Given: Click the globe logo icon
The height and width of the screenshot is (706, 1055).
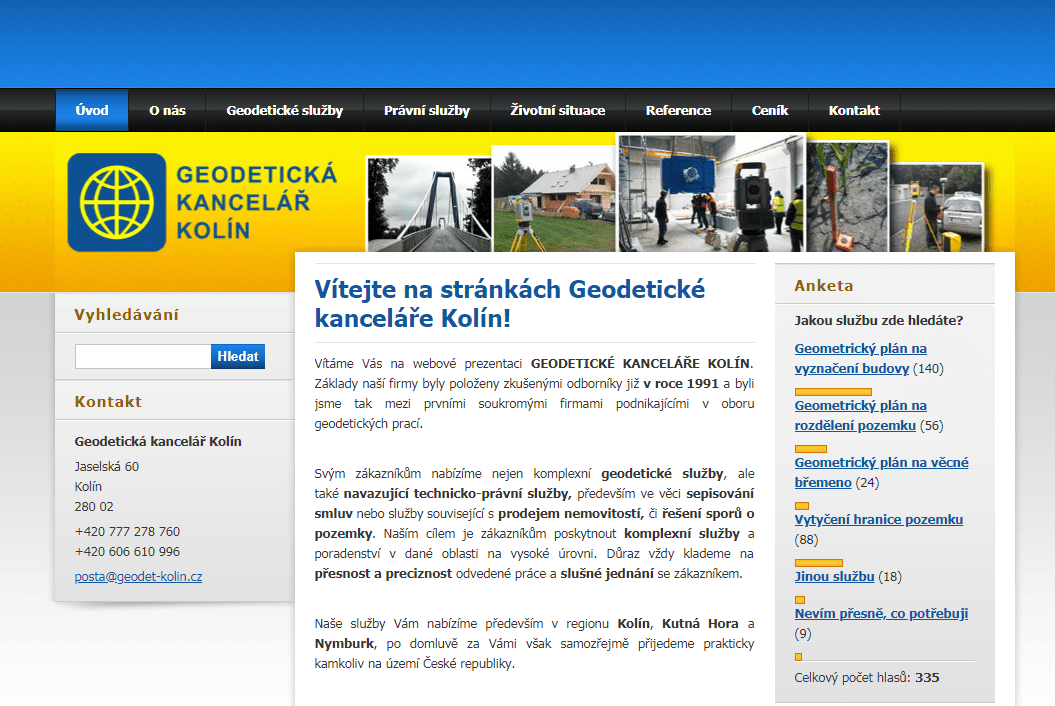Looking at the screenshot, I should 116,203.
